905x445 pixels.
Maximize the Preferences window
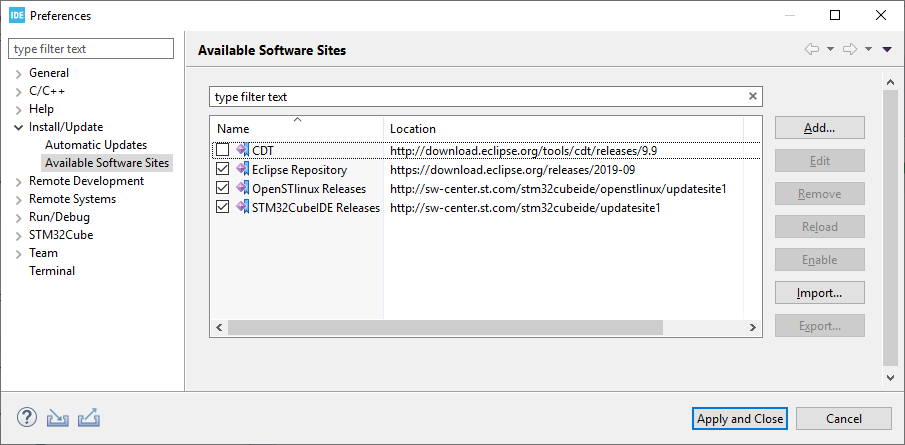[835, 16]
